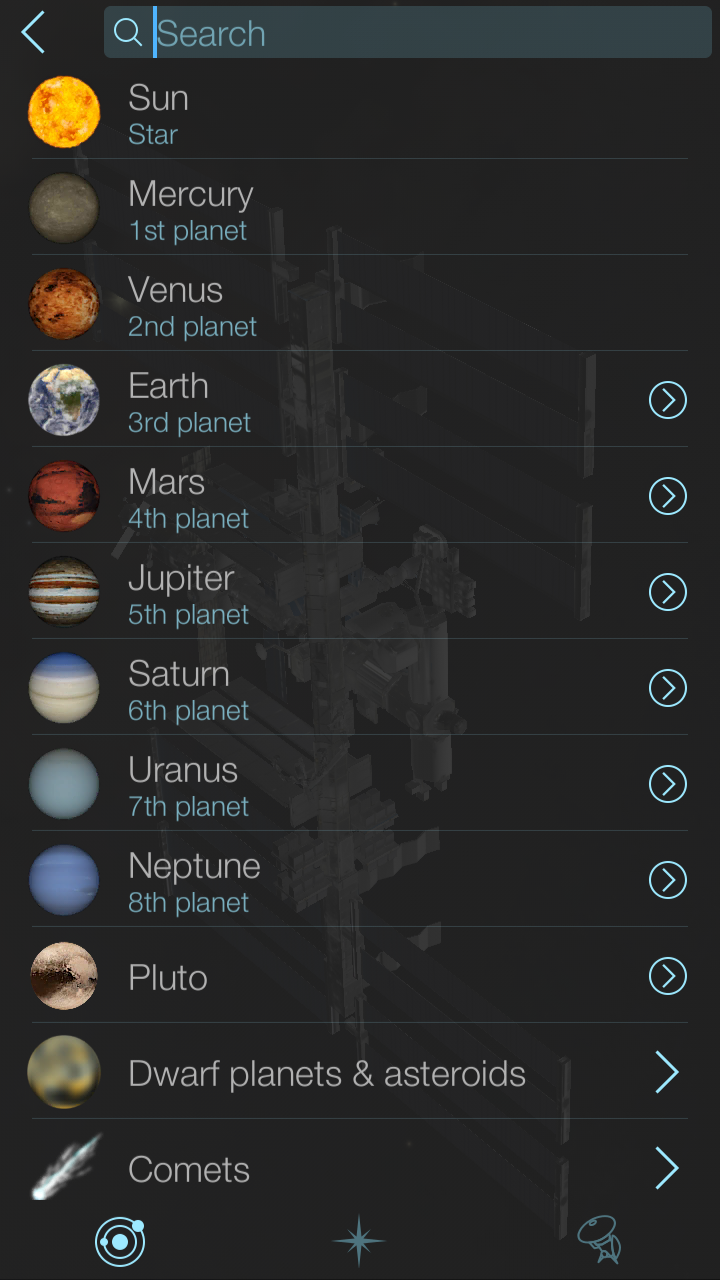The width and height of the screenshot is (720, 1280).
Task: Tap the circled arrow beside Uranus
Action: [x=668, y=785]
